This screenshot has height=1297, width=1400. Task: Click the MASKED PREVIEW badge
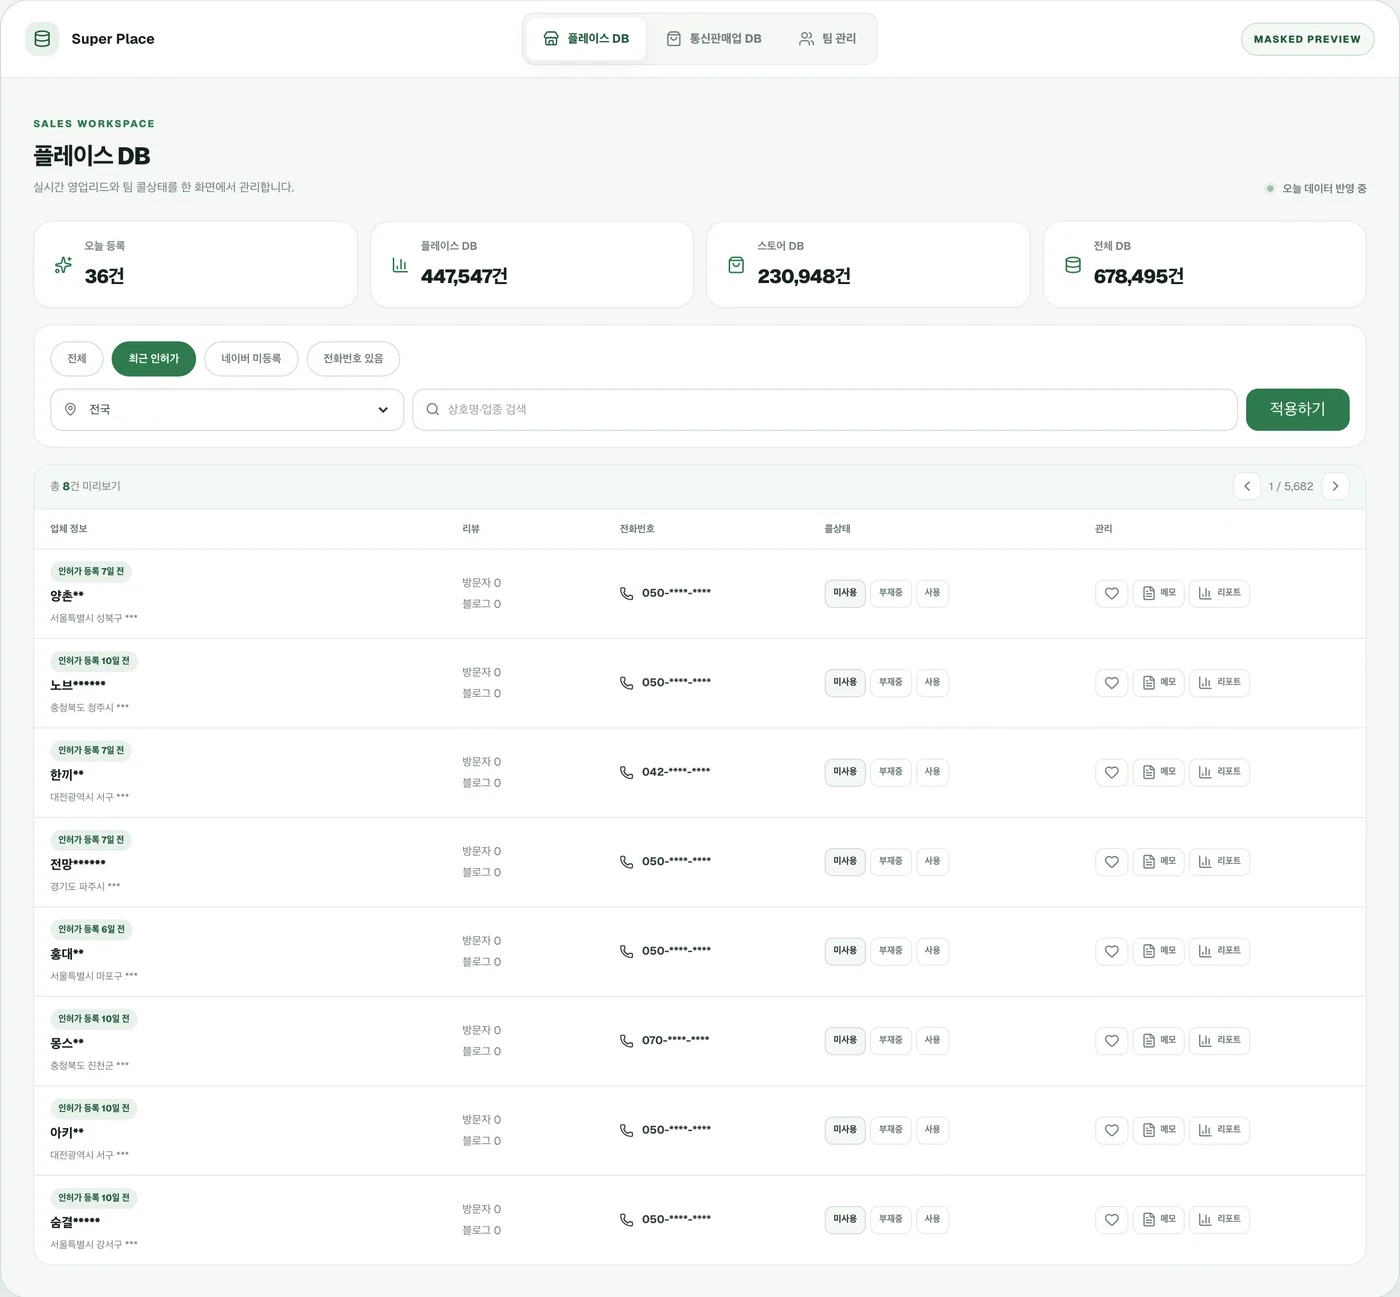(1307, 39)
